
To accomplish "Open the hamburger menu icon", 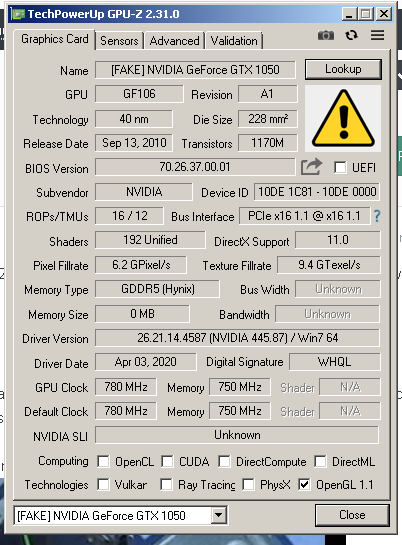I will point(377,35).
